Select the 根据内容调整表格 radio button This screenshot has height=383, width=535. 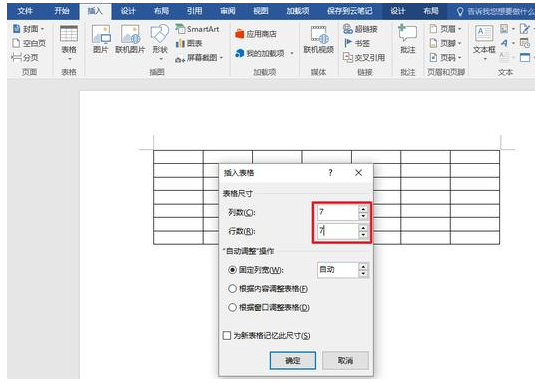232,289
